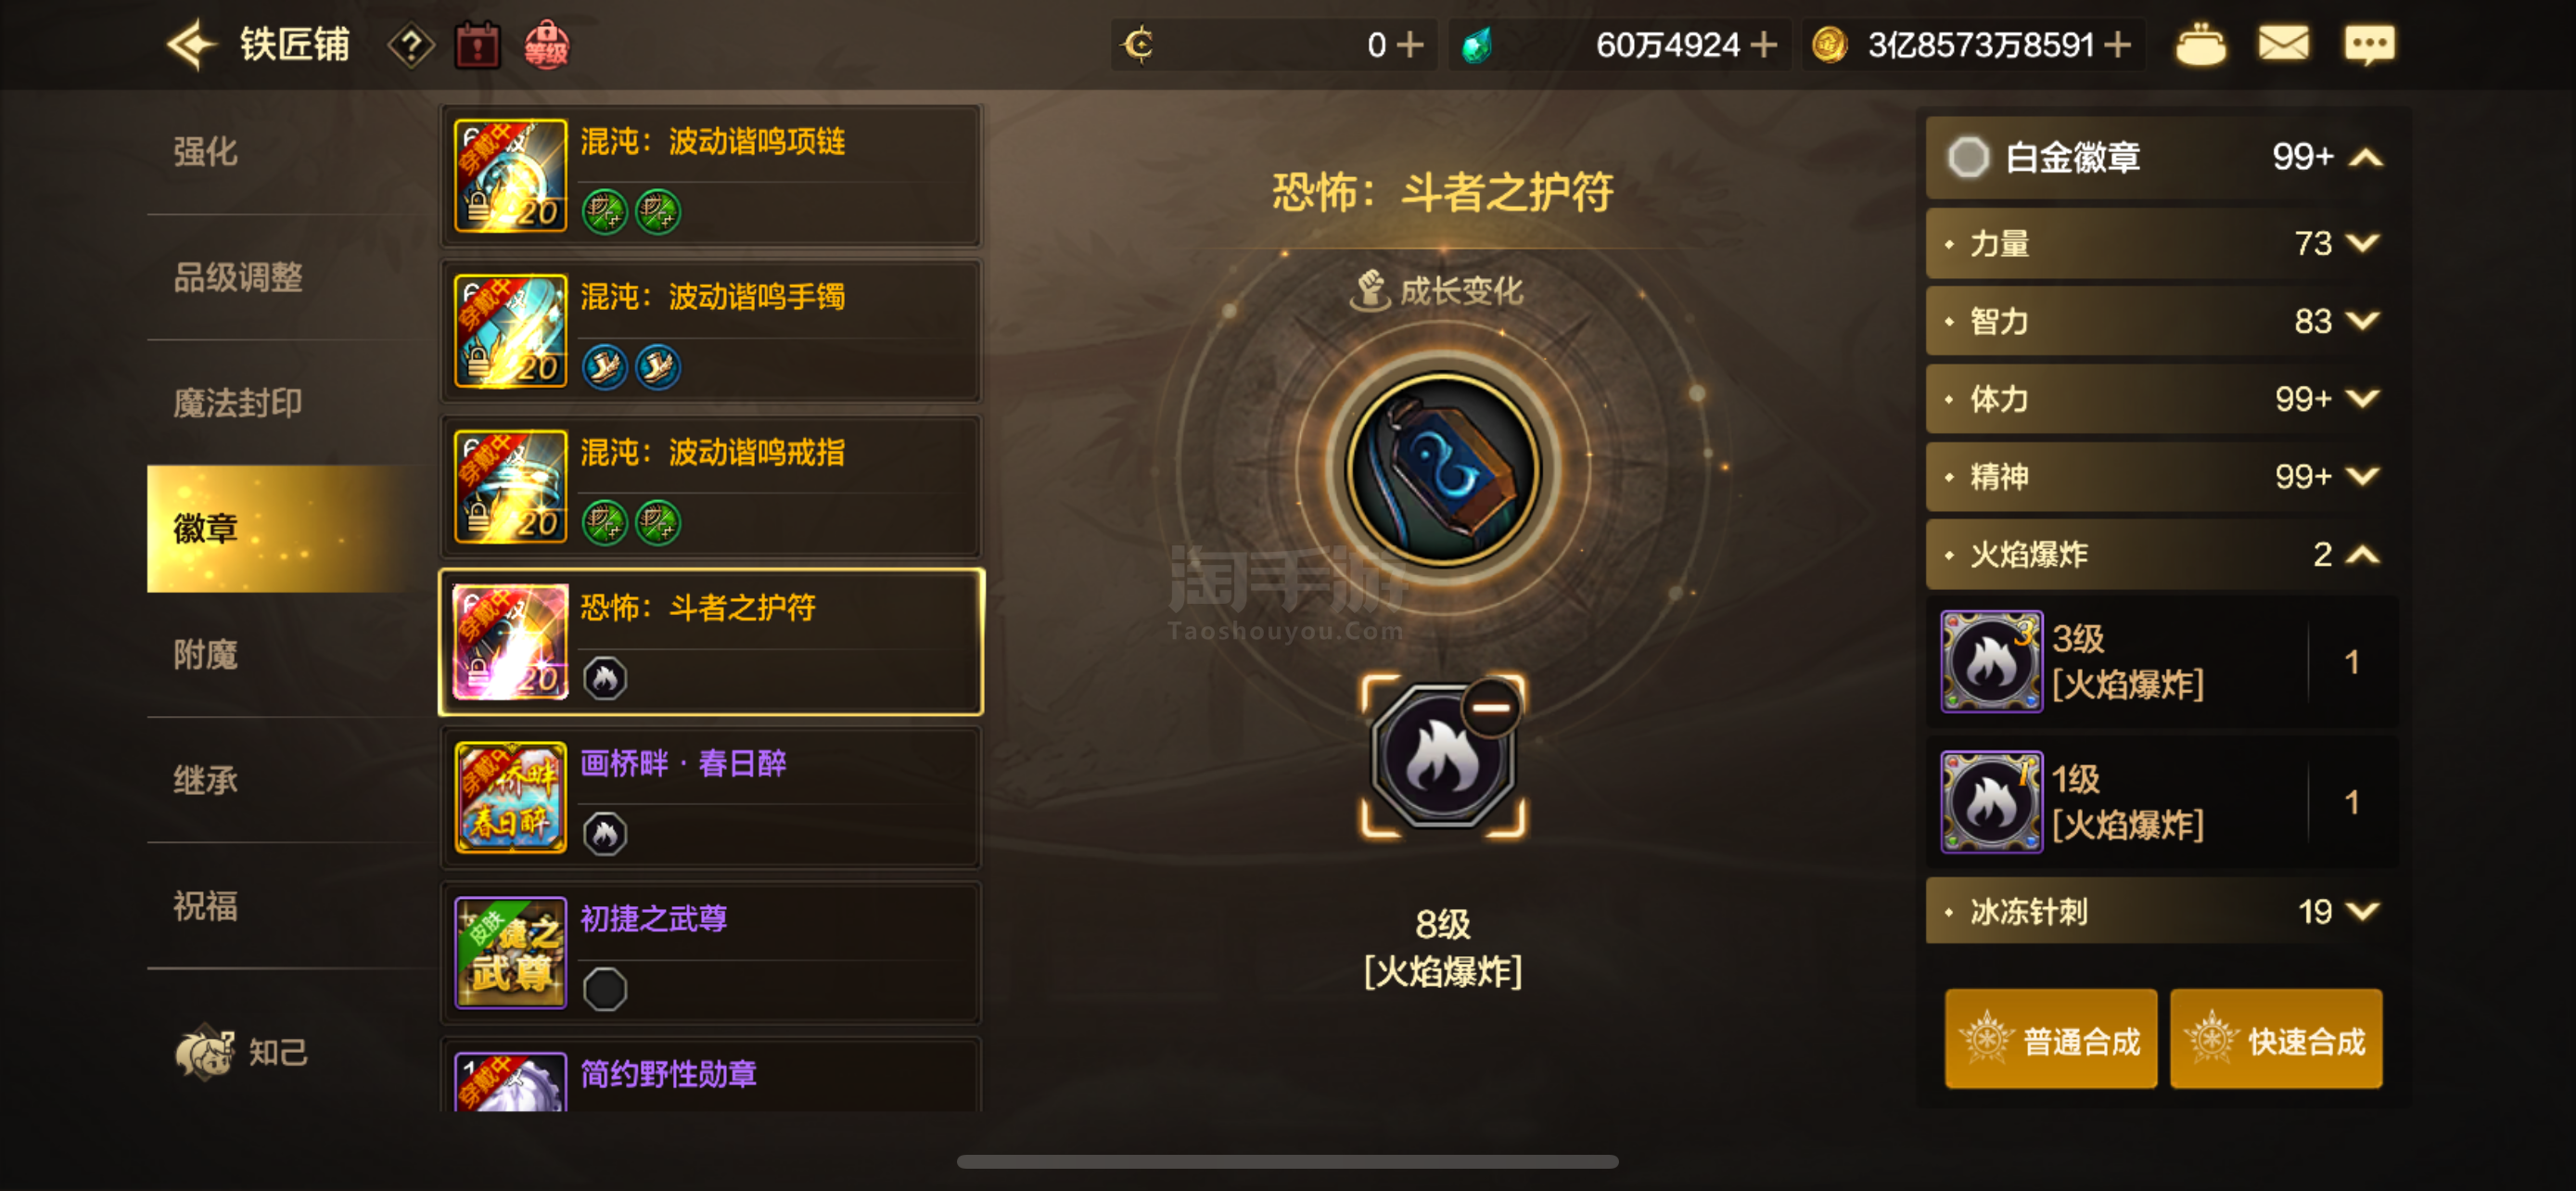Toggle the 白金徽章 radio circle
The width and height of the screenshot is (2576, 1191).
pos(1968,157)
